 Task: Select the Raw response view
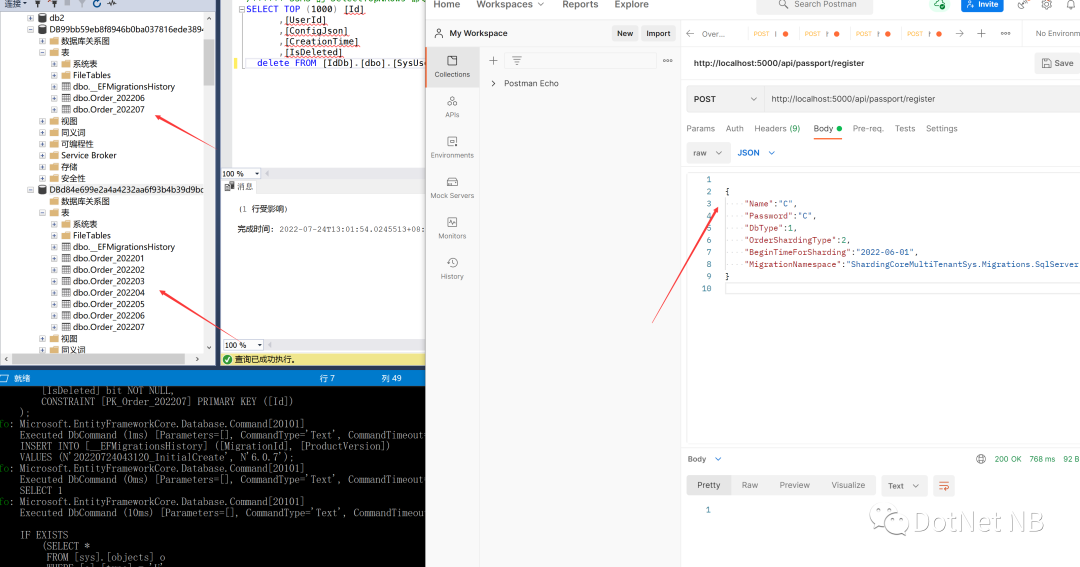pyautogui.click(x=749, y=486)
